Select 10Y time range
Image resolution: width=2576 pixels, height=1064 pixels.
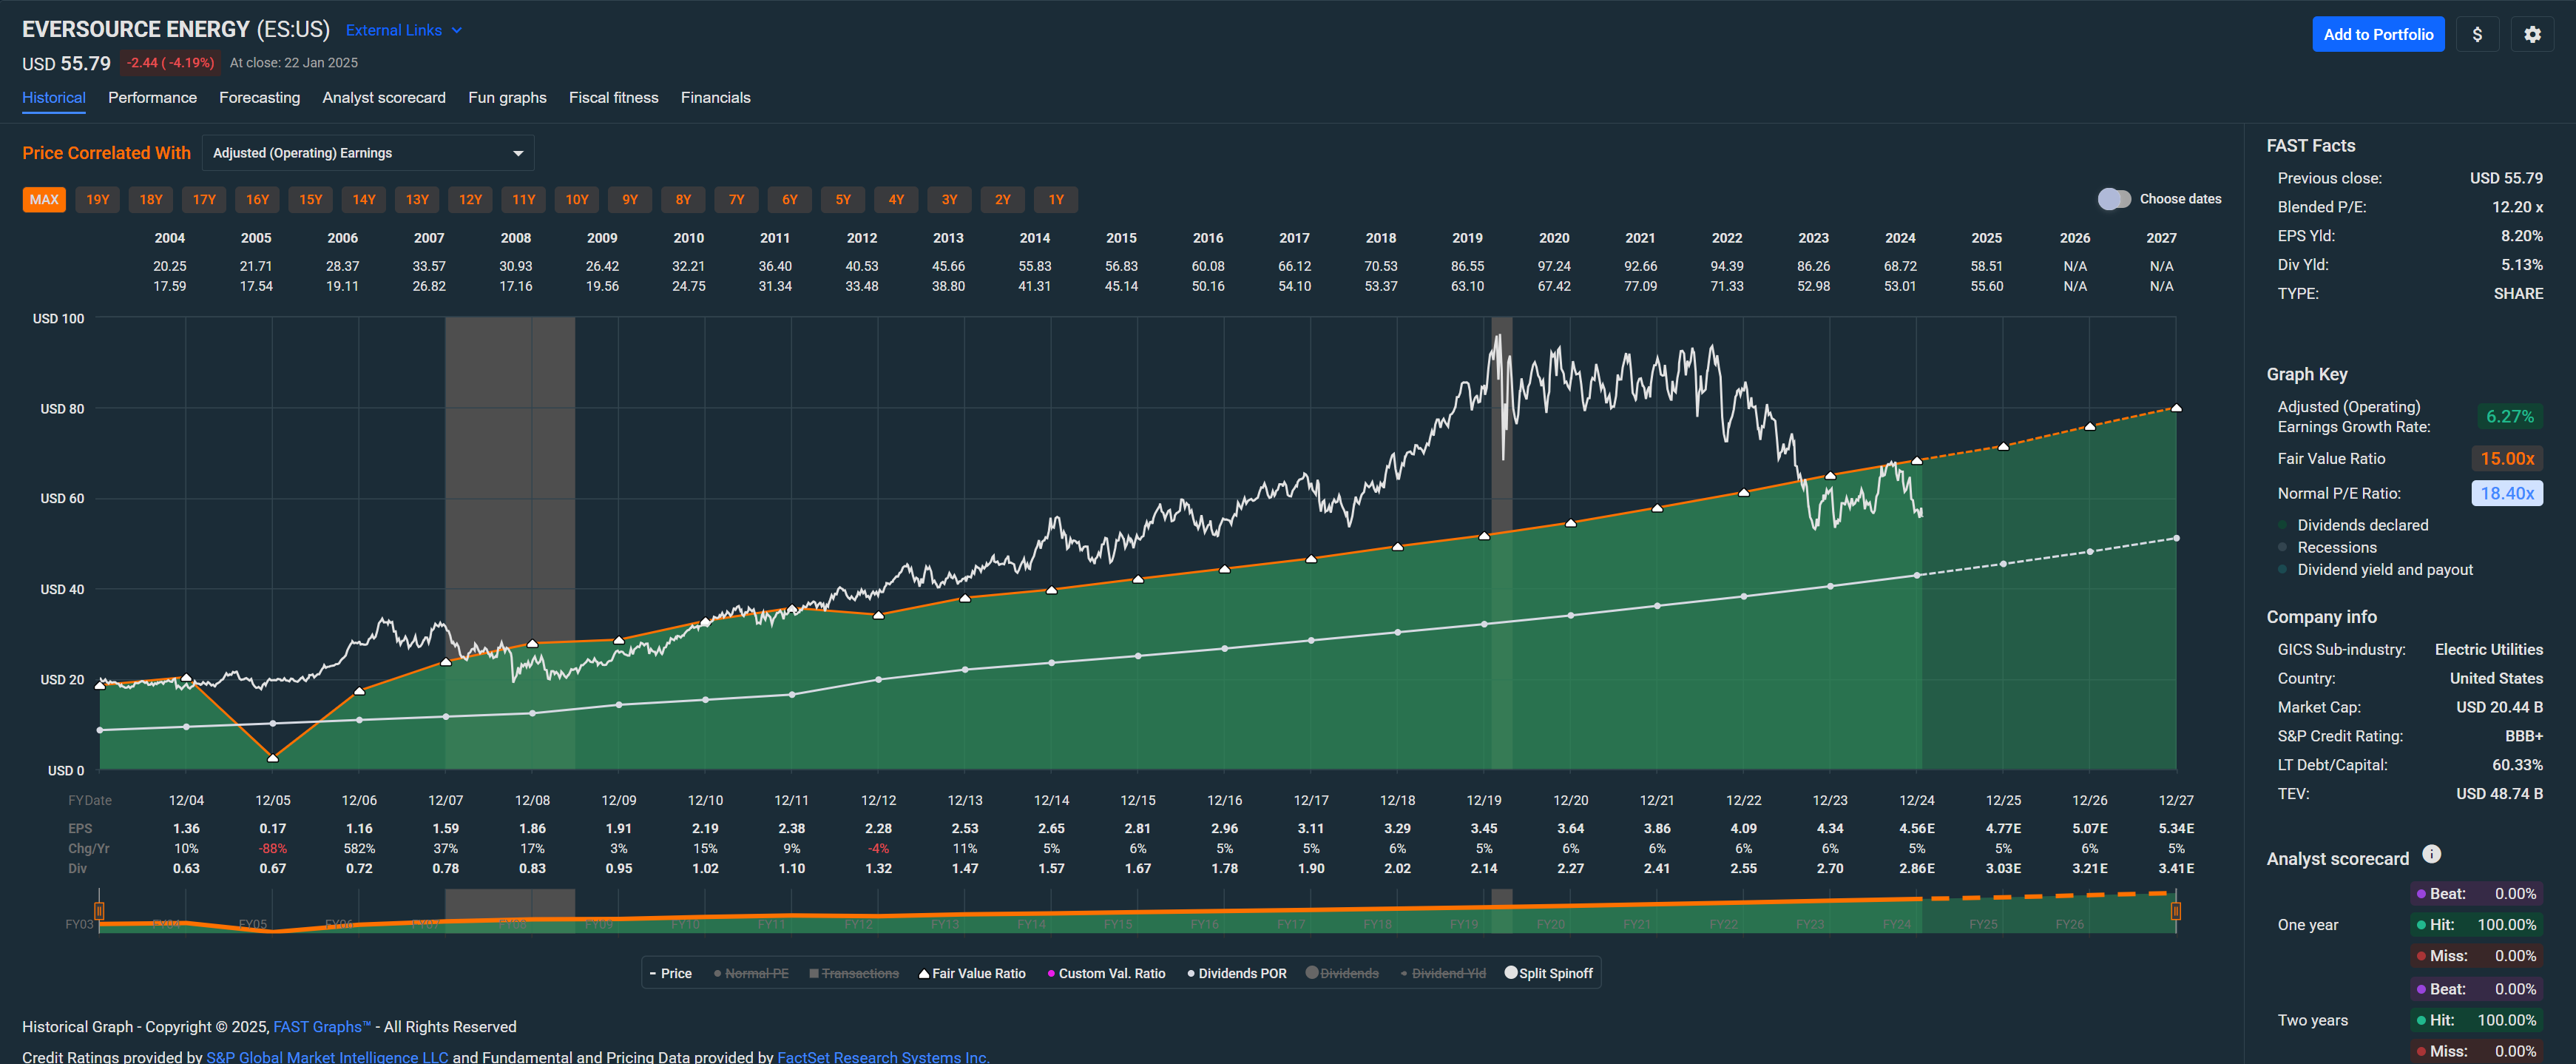tap(576, 199)
